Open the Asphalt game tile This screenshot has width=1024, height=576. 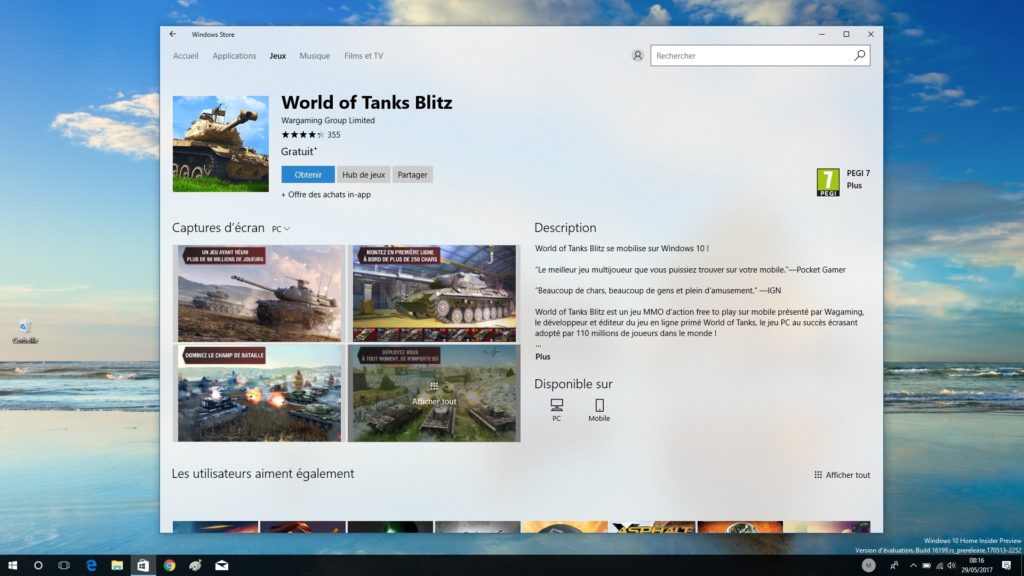coord(652,527)
